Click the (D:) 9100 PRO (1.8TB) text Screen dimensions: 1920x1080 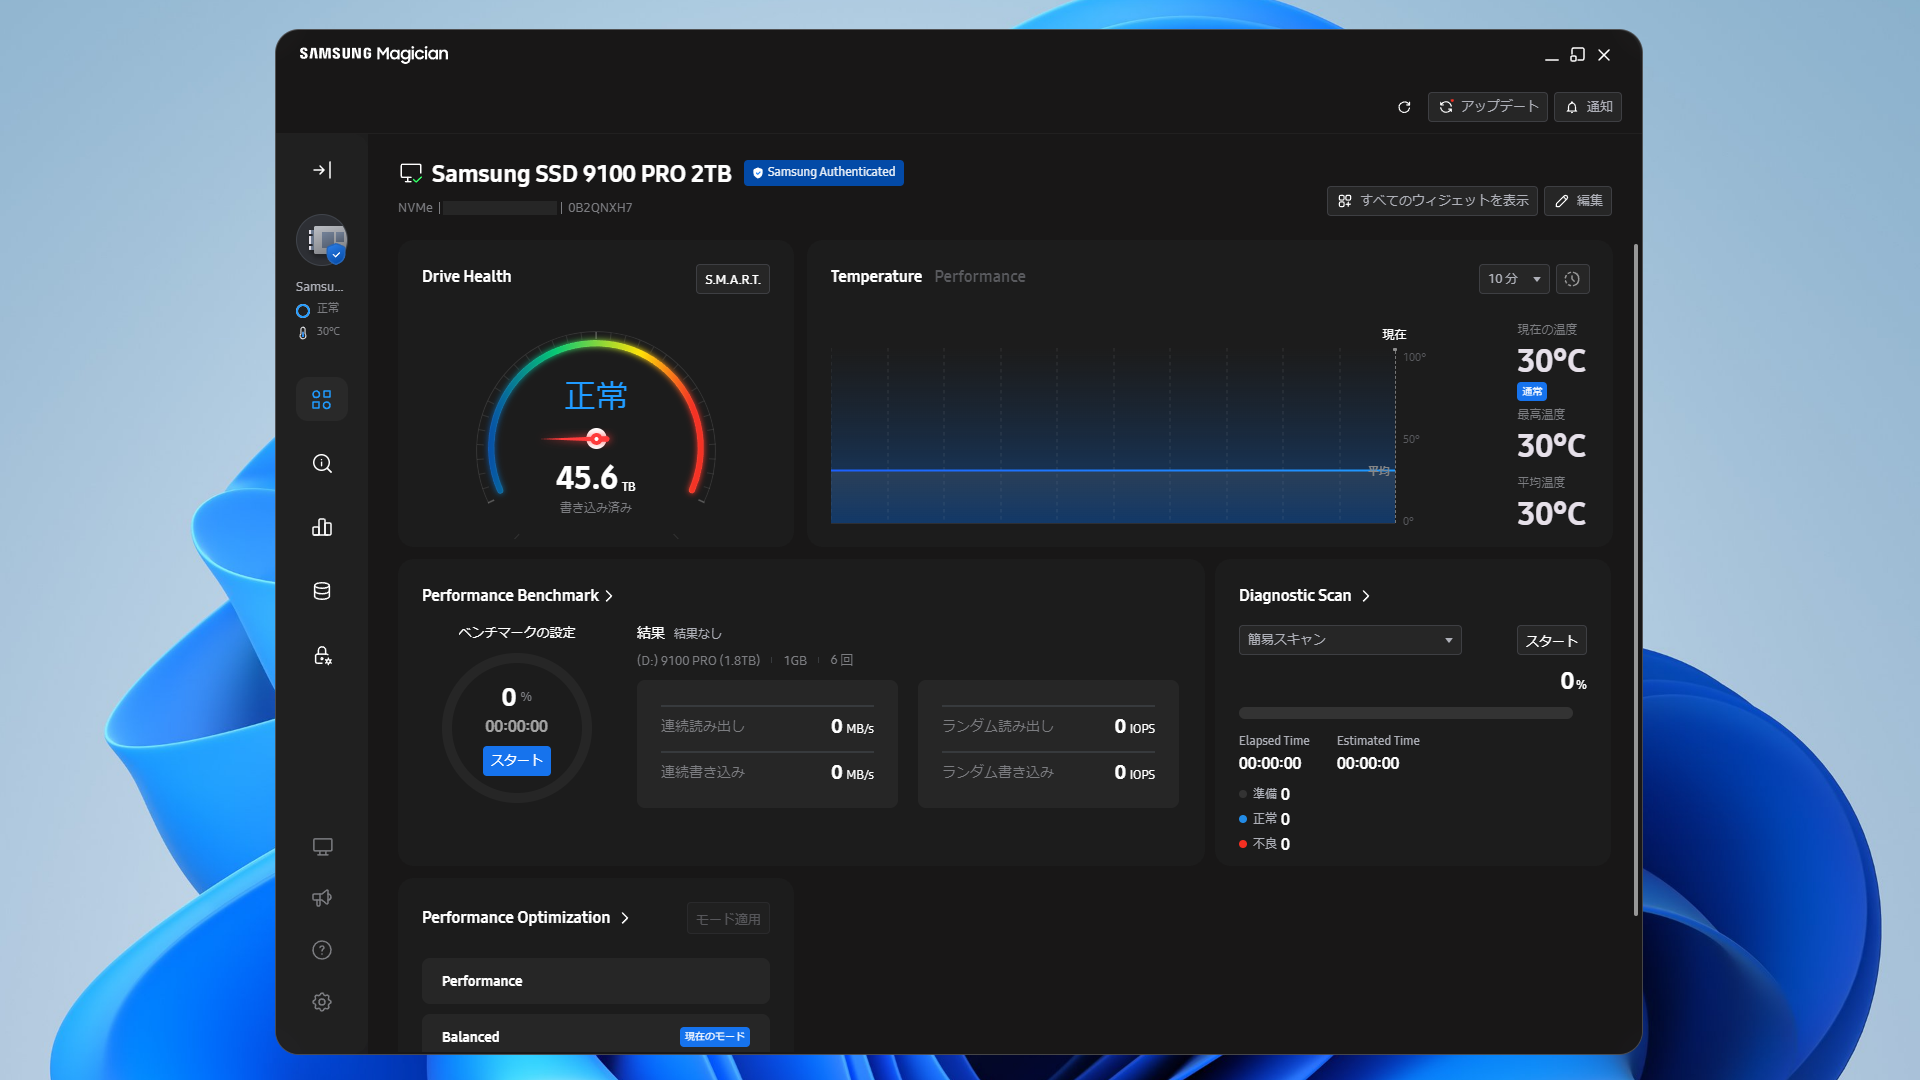(698, 661)
